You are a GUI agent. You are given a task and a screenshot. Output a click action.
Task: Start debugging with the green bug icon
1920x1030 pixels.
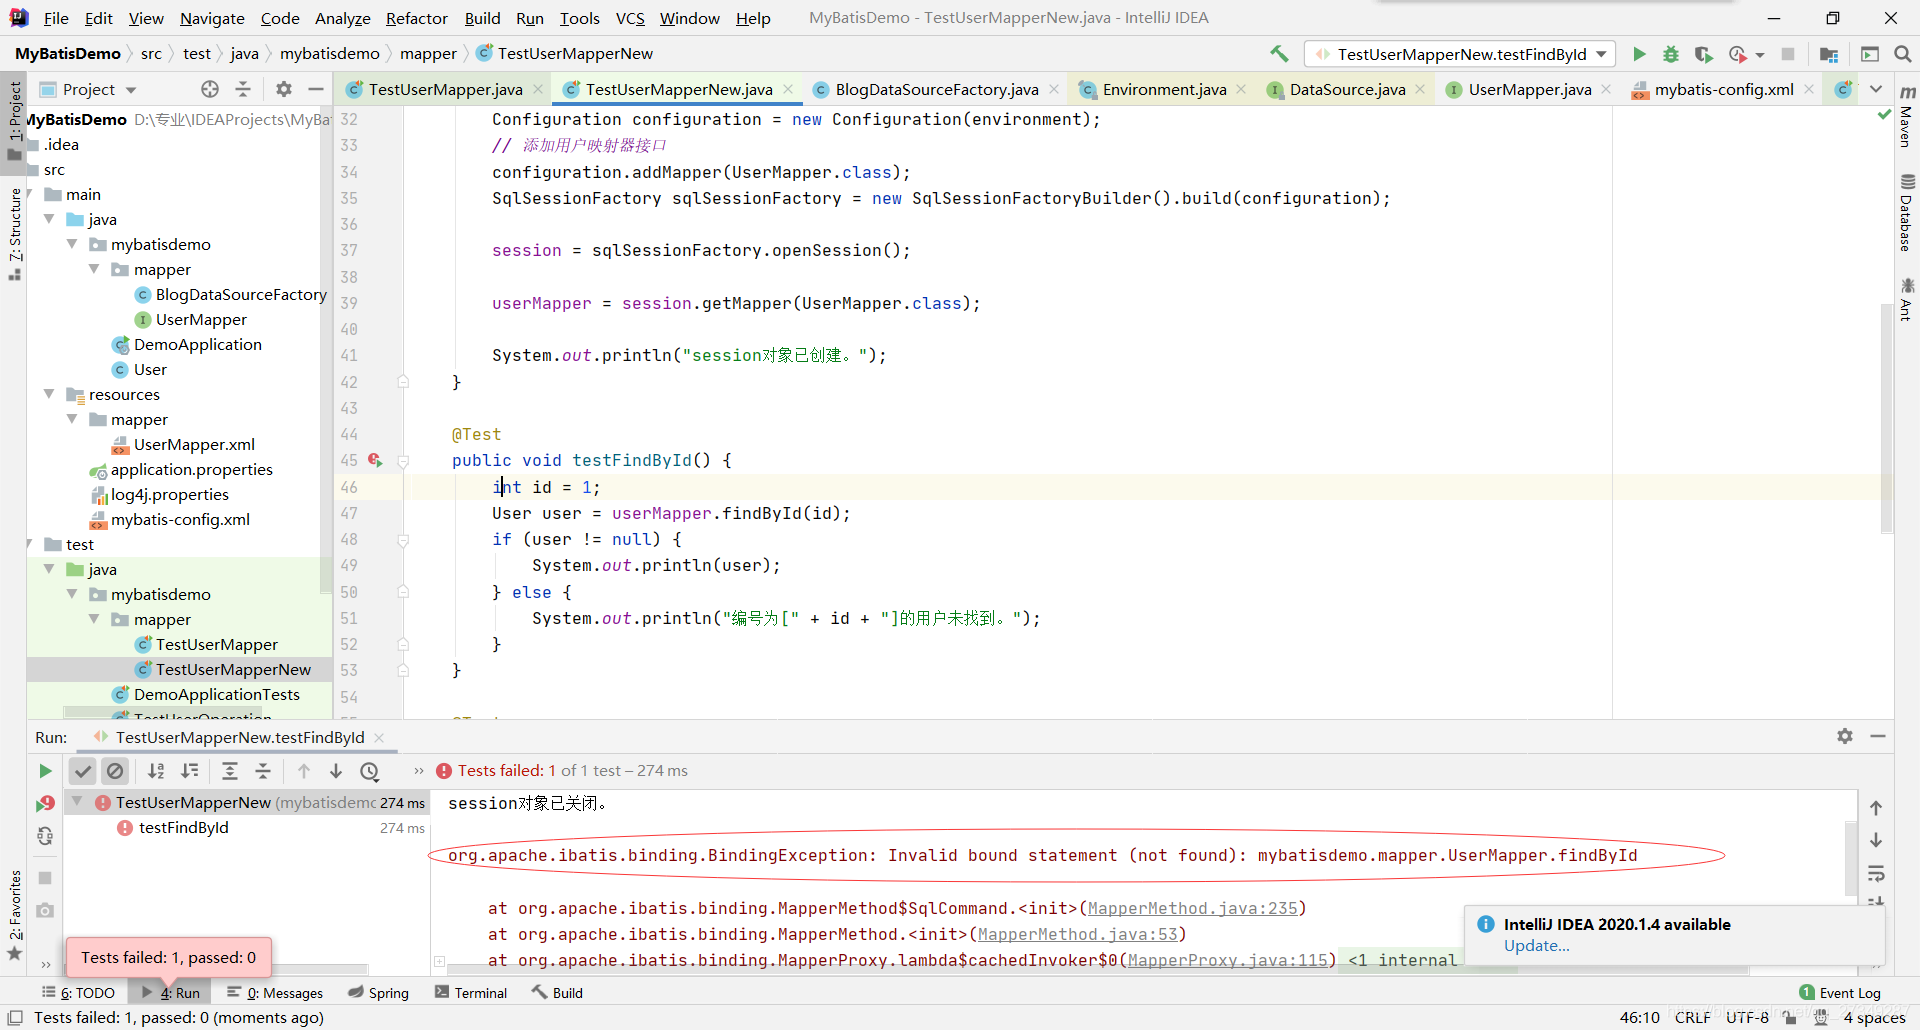1671,54
